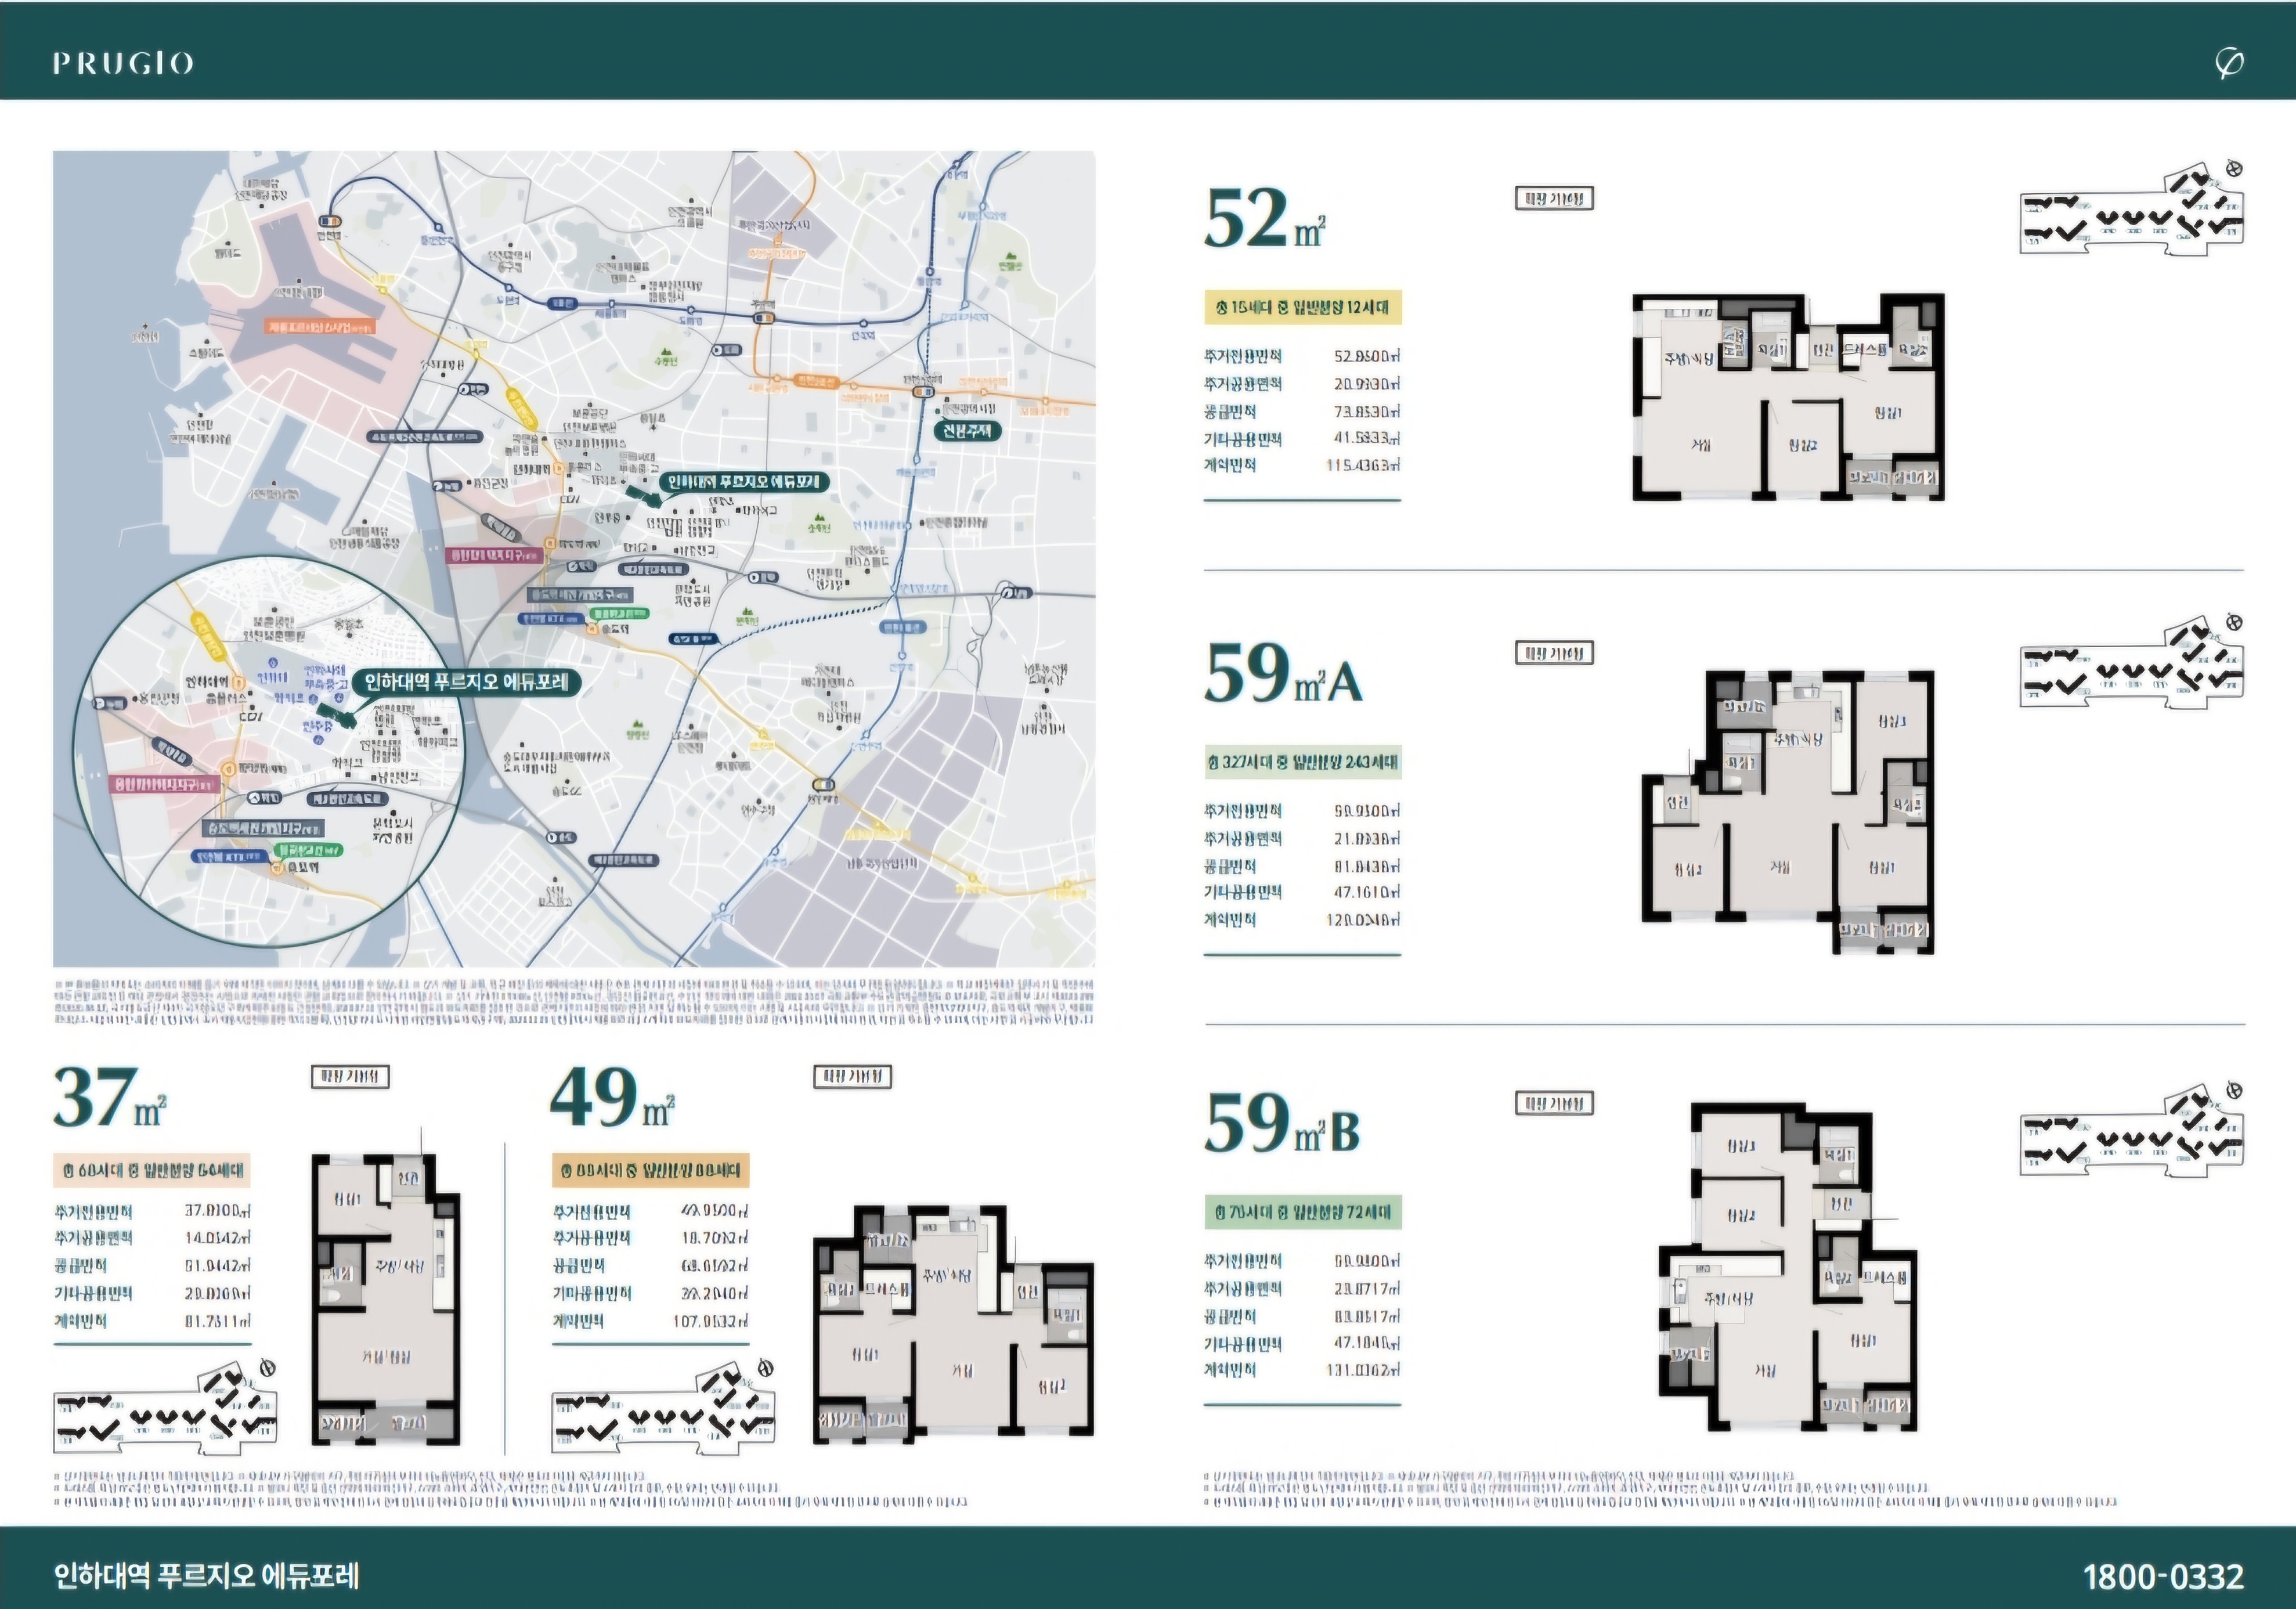Click the green household-count banner under 59㎡B
2296x1609 pixels.
point(1303,1212)
